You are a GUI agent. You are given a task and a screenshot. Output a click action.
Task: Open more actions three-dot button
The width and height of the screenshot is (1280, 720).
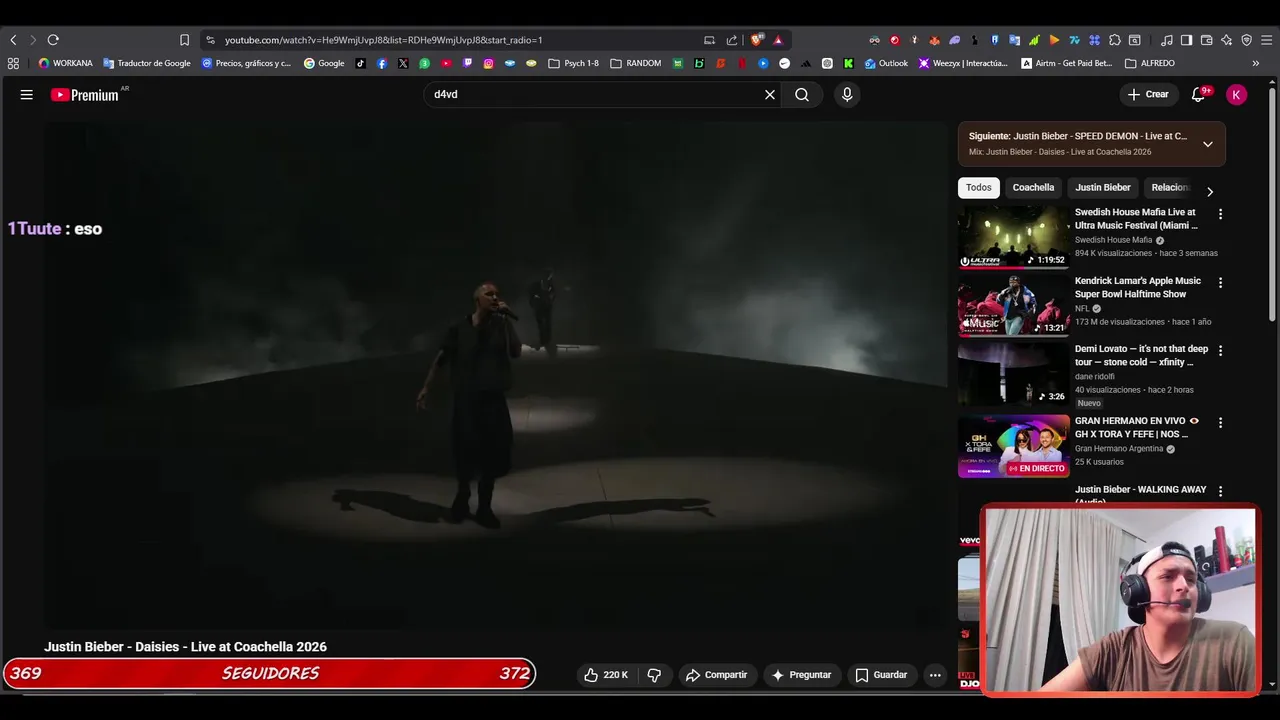point(935,675)
